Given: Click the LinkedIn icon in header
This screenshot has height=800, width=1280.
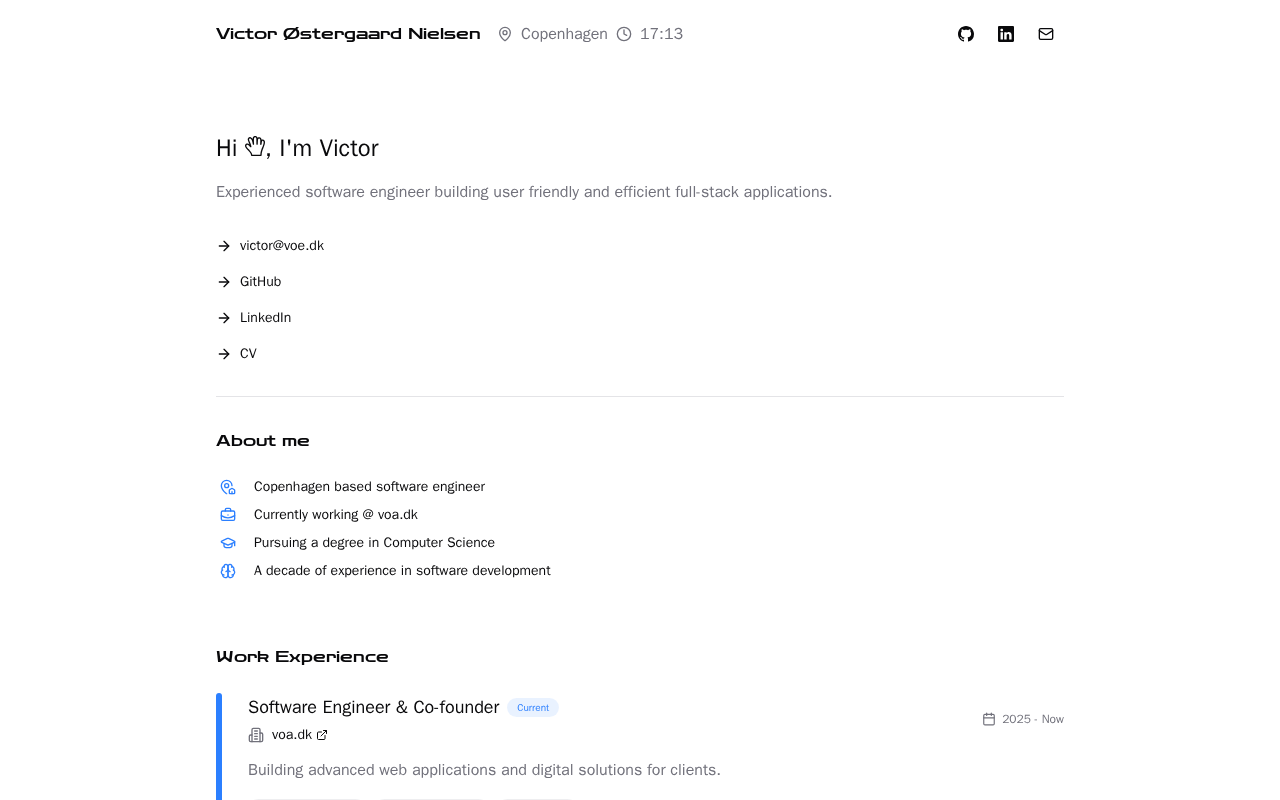Looking at the screenshot, I should point(1006,34).
